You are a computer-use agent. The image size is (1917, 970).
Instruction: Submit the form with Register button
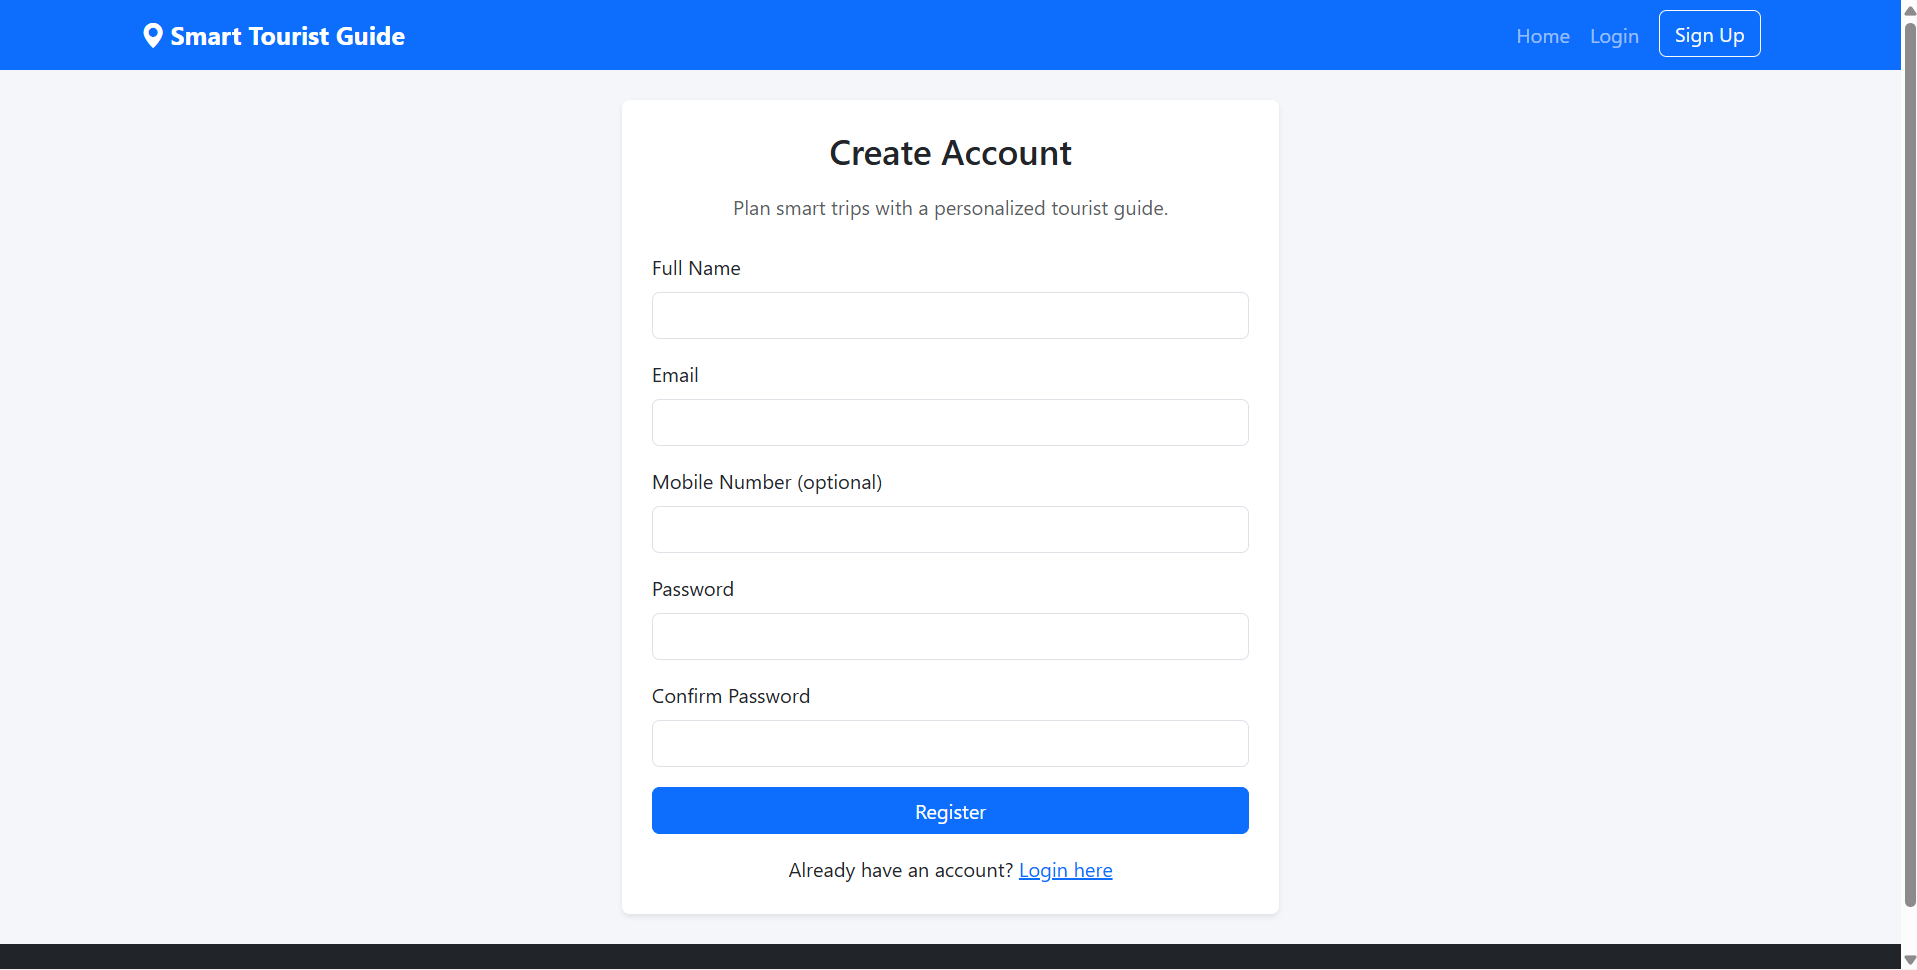point(950,810)
